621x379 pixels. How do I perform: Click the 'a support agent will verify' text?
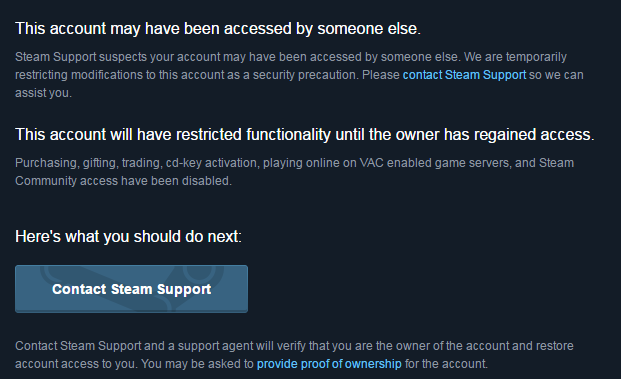(x=237, y=346)
